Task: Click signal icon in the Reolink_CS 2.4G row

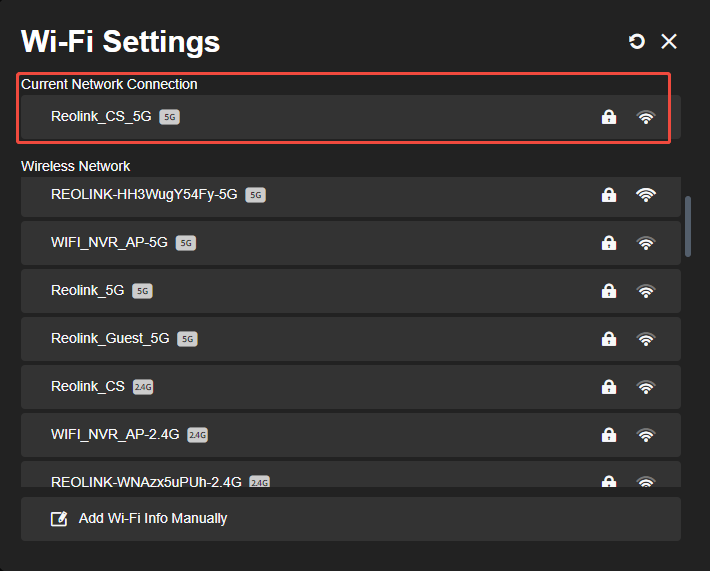Action: pos(646,387)
